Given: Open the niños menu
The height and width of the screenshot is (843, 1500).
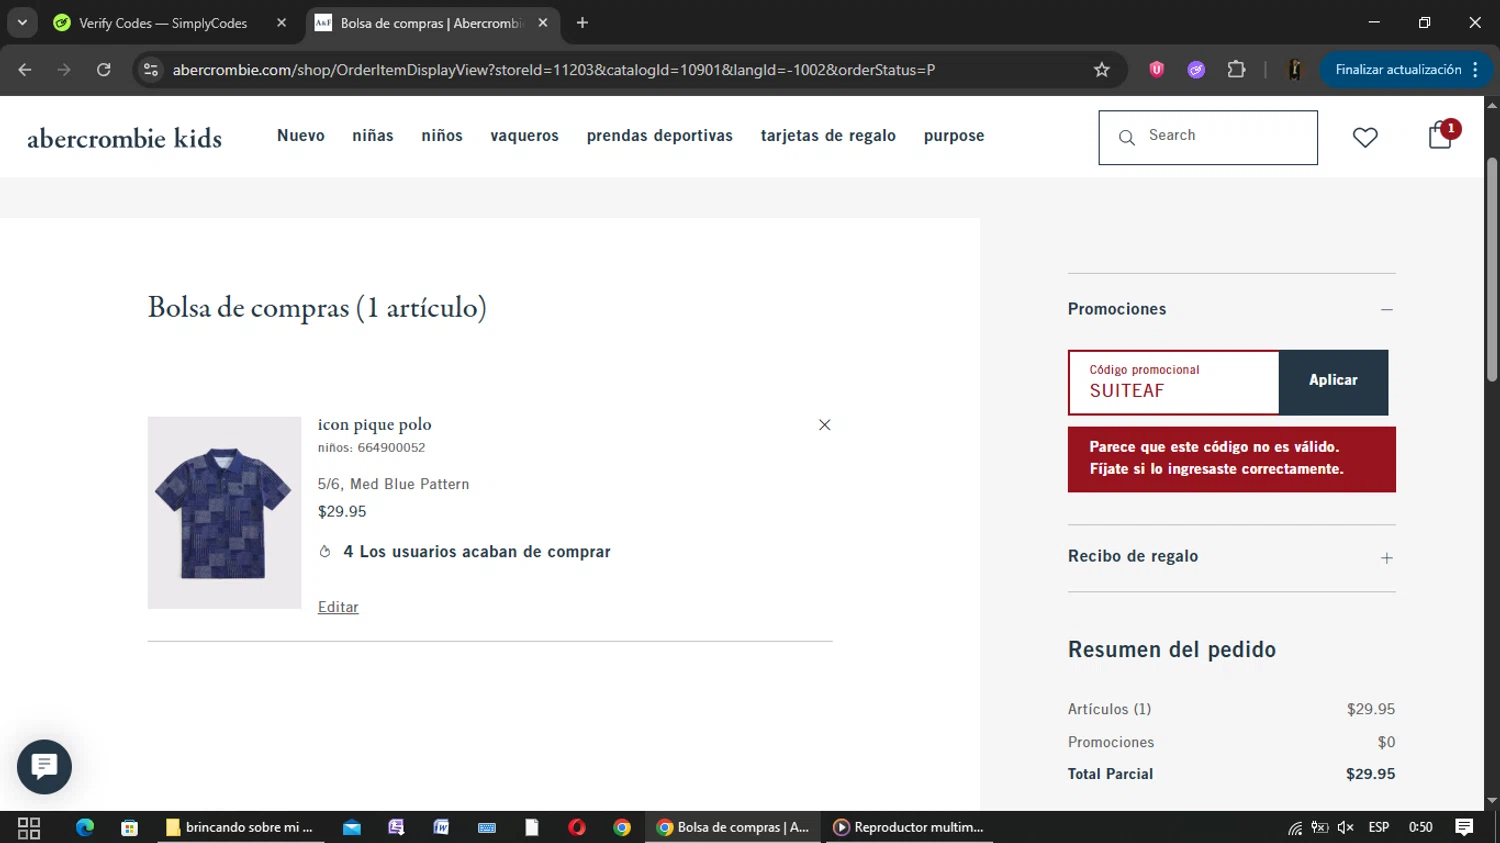Looking at the screenshot, I should click(x=442, y=136).
